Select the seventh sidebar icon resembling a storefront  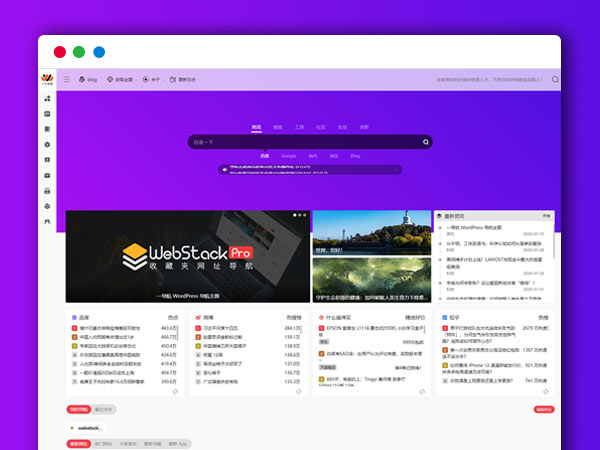pyautogui.click(x=47, y=191)
